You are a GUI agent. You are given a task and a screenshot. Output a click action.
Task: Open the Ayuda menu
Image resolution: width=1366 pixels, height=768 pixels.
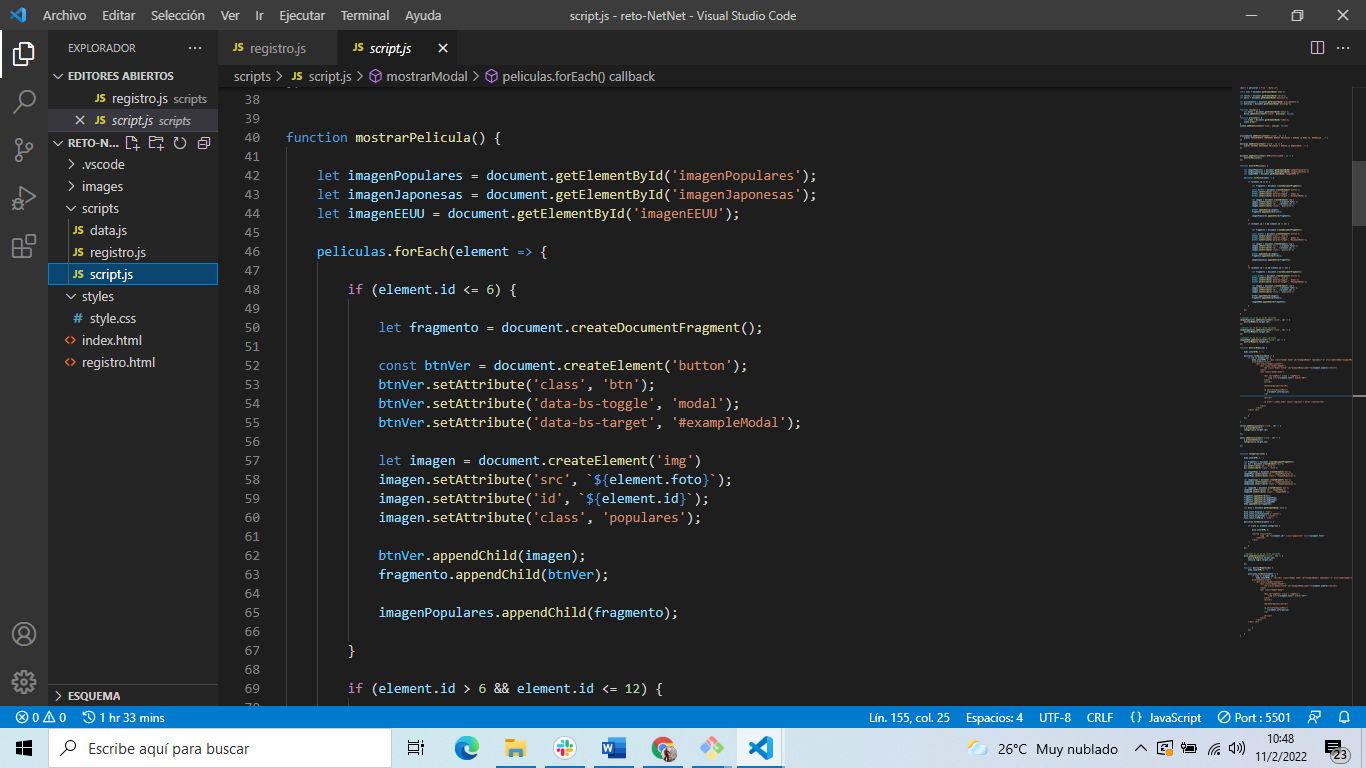coord(423,16)
